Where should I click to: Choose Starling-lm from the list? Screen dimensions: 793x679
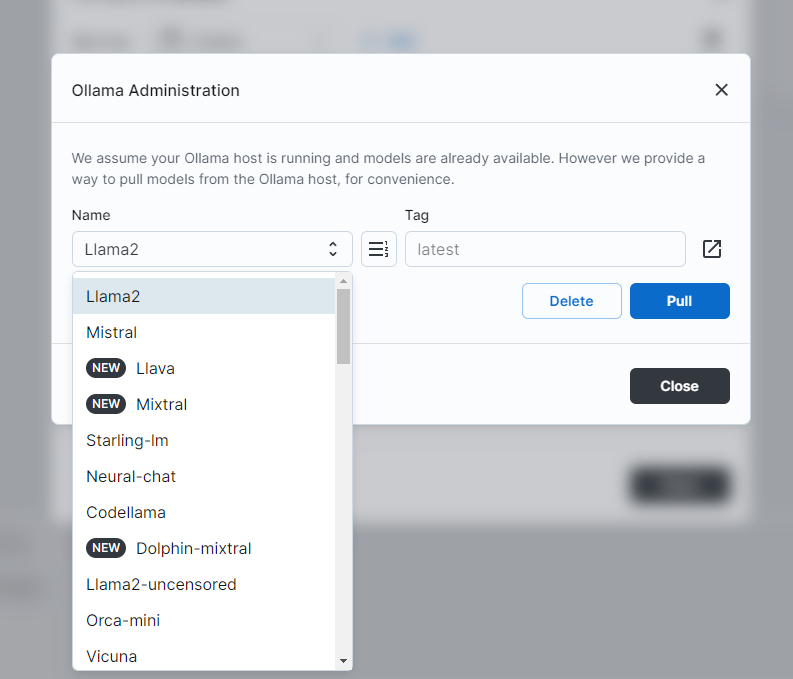click(x=204, y=440)
